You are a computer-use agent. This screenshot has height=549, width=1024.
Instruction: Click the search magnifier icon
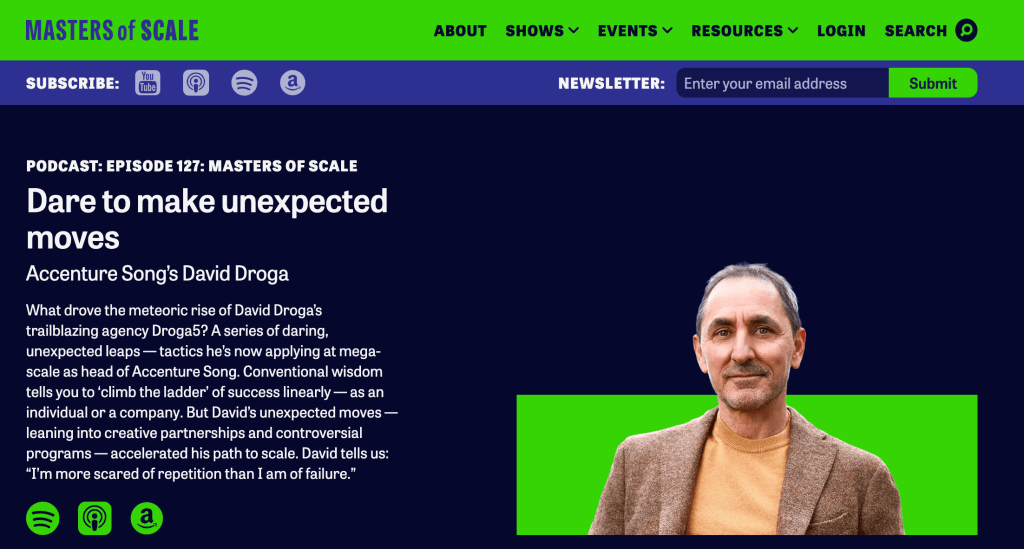point(966,31)
